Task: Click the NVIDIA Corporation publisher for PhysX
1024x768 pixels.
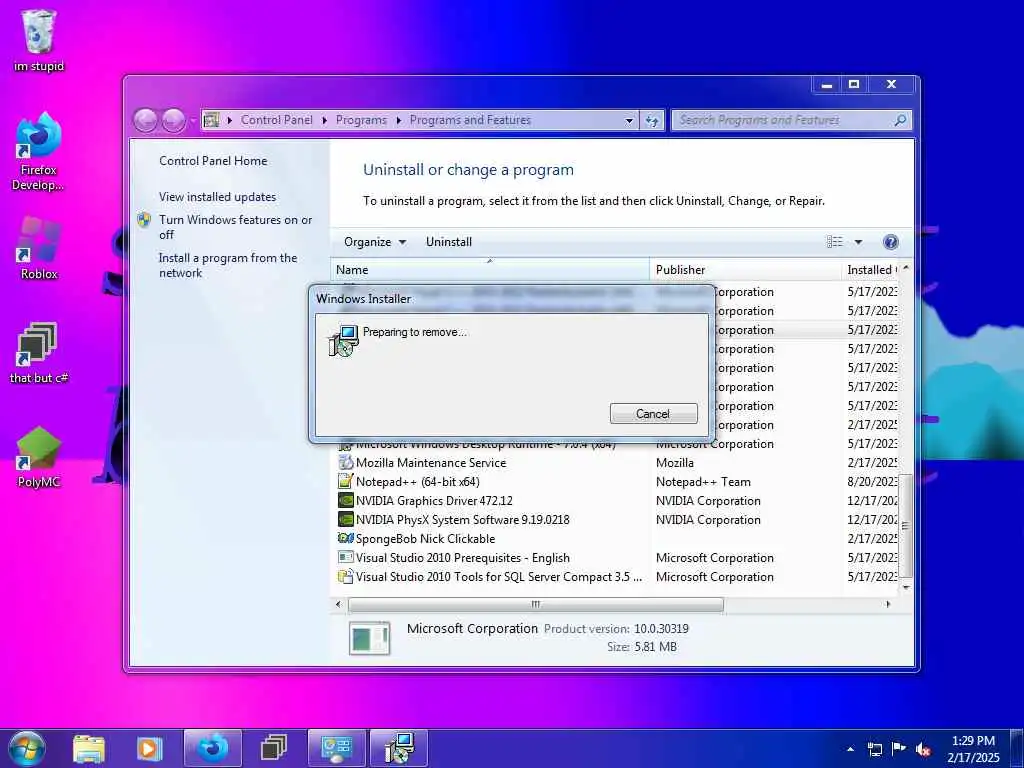Action: click(708, 519)
